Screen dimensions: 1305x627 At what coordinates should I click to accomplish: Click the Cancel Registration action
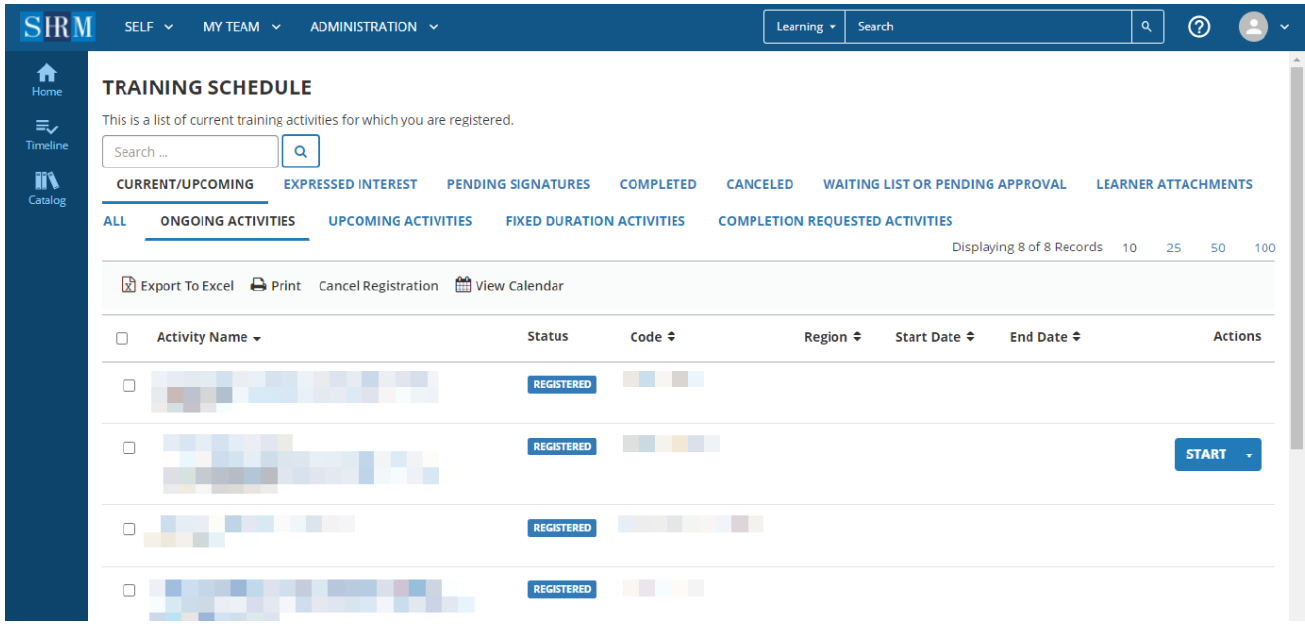[378, 285]
